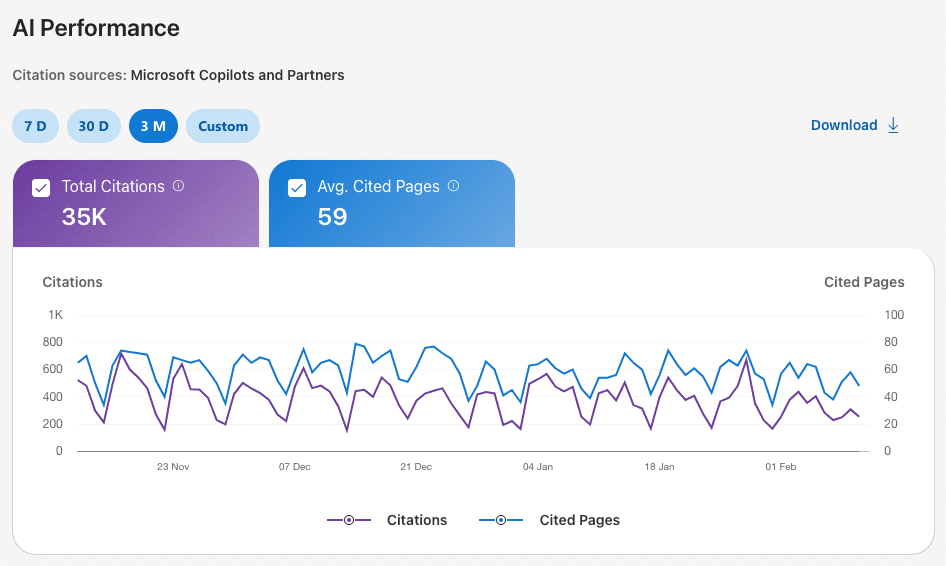Screen dimensions: 946x566
Task: Select the 3 M time range
Action: pyautogui.click(x=153, y=126)
